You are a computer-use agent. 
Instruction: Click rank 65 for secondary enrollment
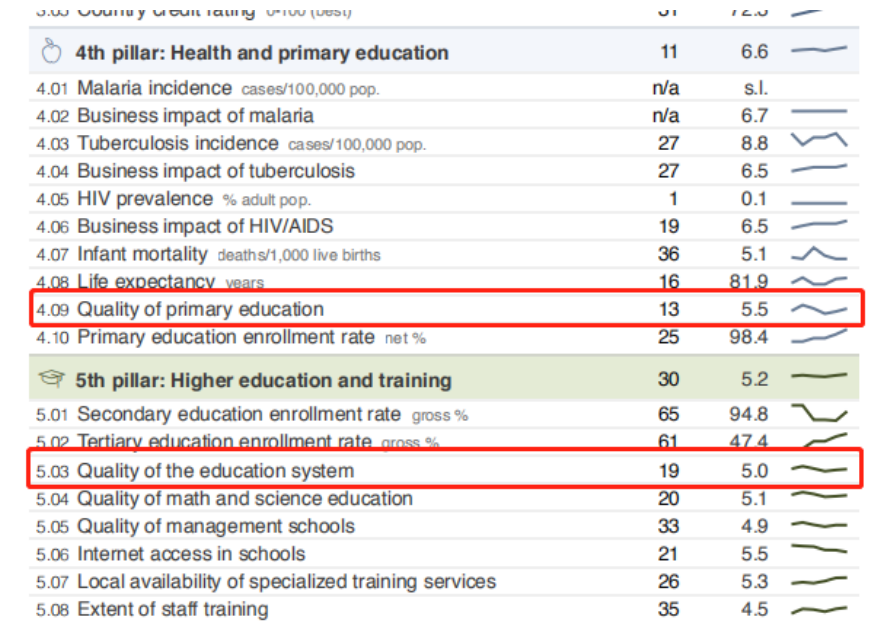[x=668, y=414]
